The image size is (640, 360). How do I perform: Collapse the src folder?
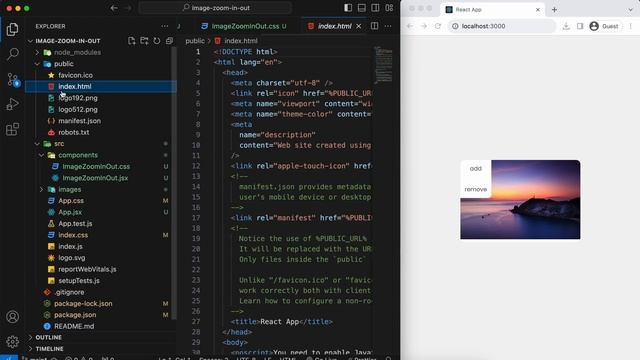pos(37,144)
